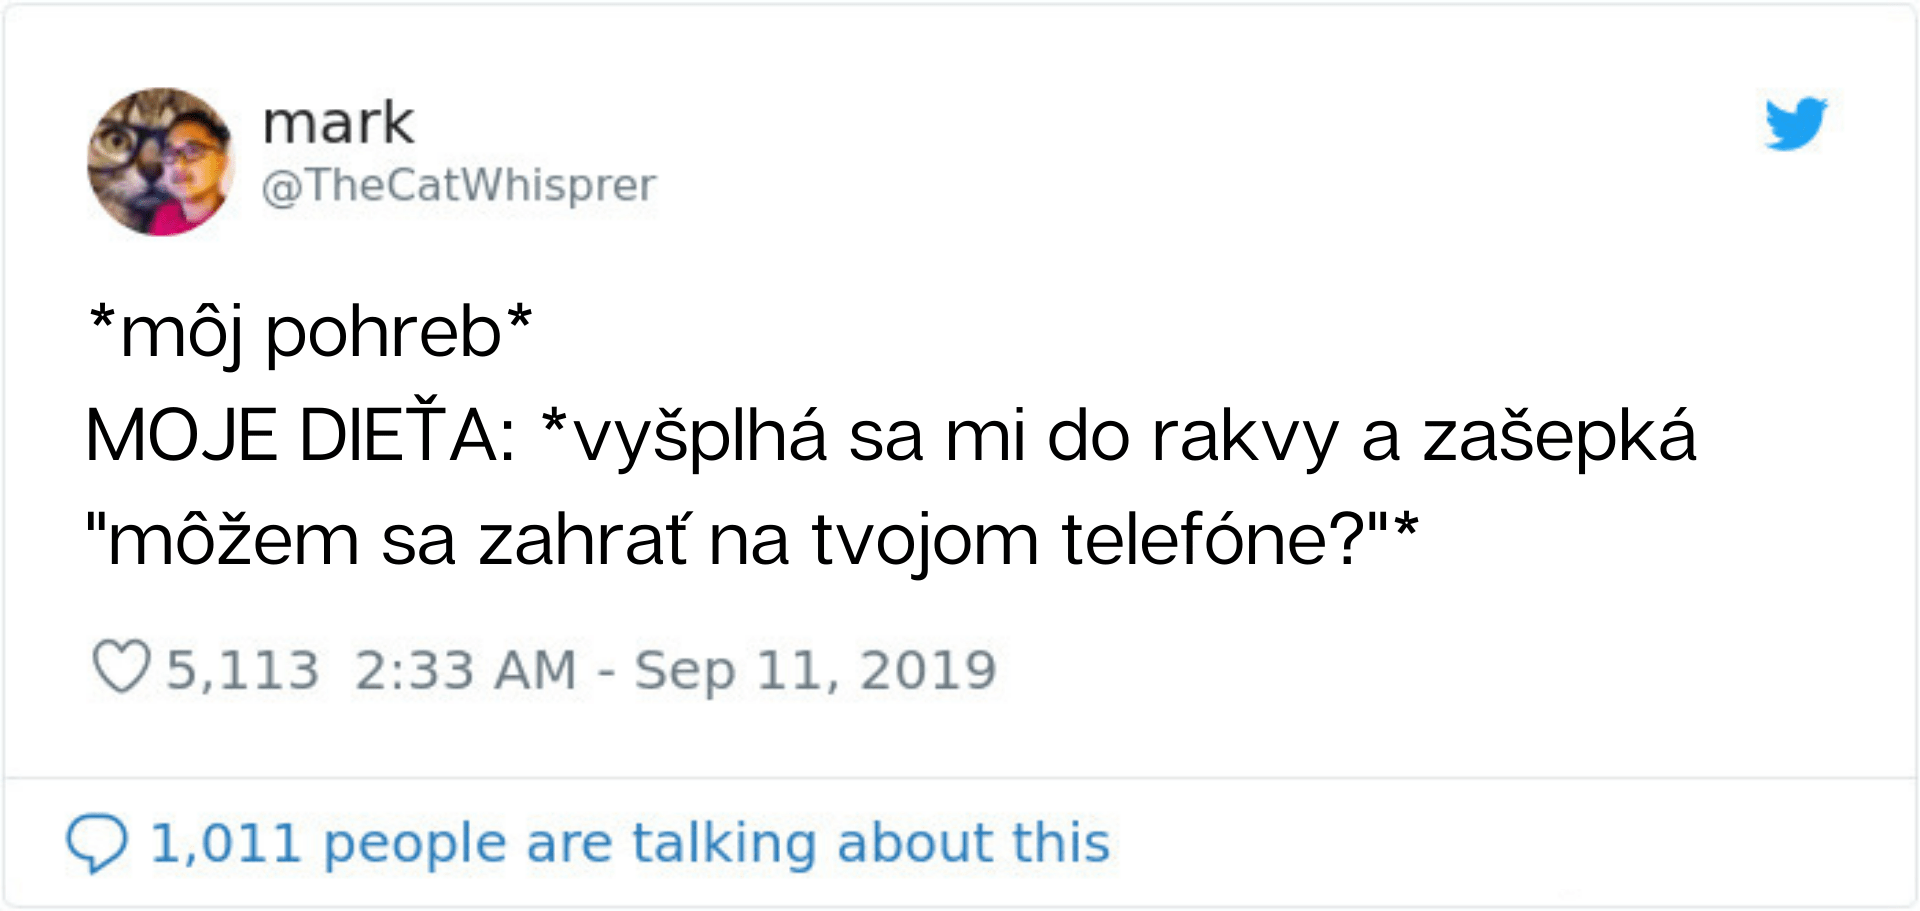
Task: Click the word "tvojom" in the tweet
Action: [925, 540]
